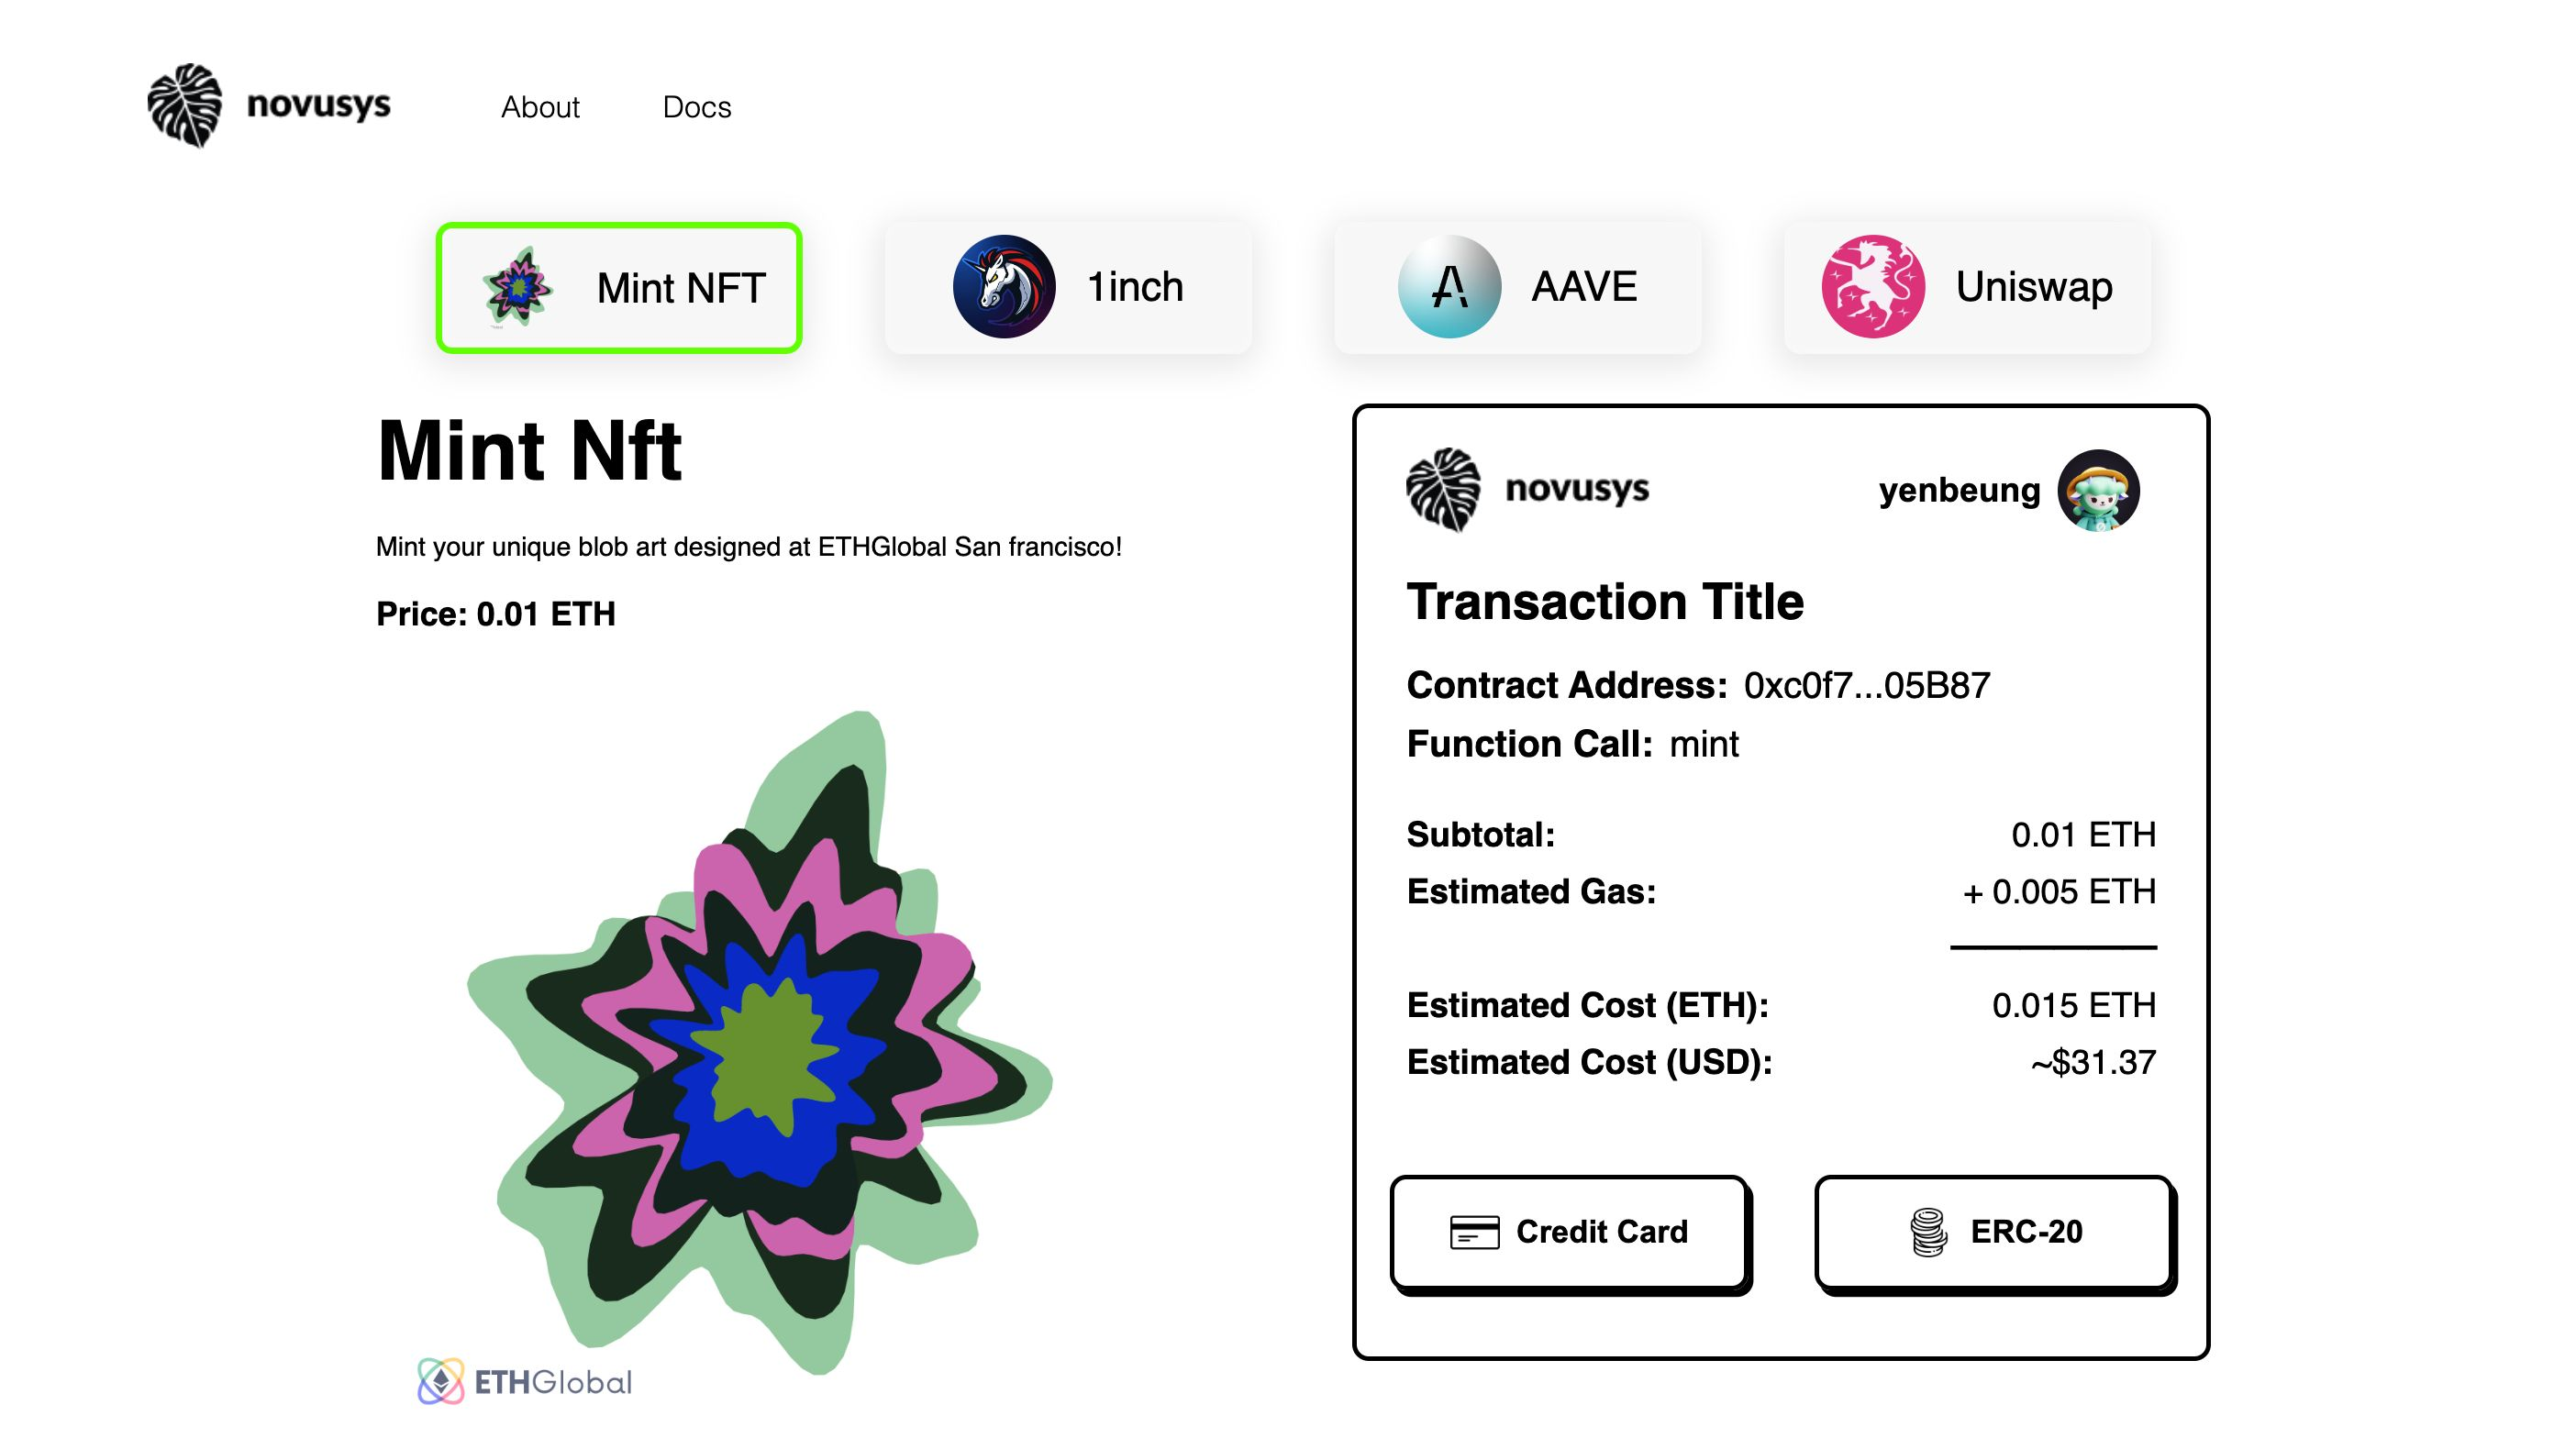Click the novusys leaf logo in header
This screenshot has height=1438, width=2576.
185,105
